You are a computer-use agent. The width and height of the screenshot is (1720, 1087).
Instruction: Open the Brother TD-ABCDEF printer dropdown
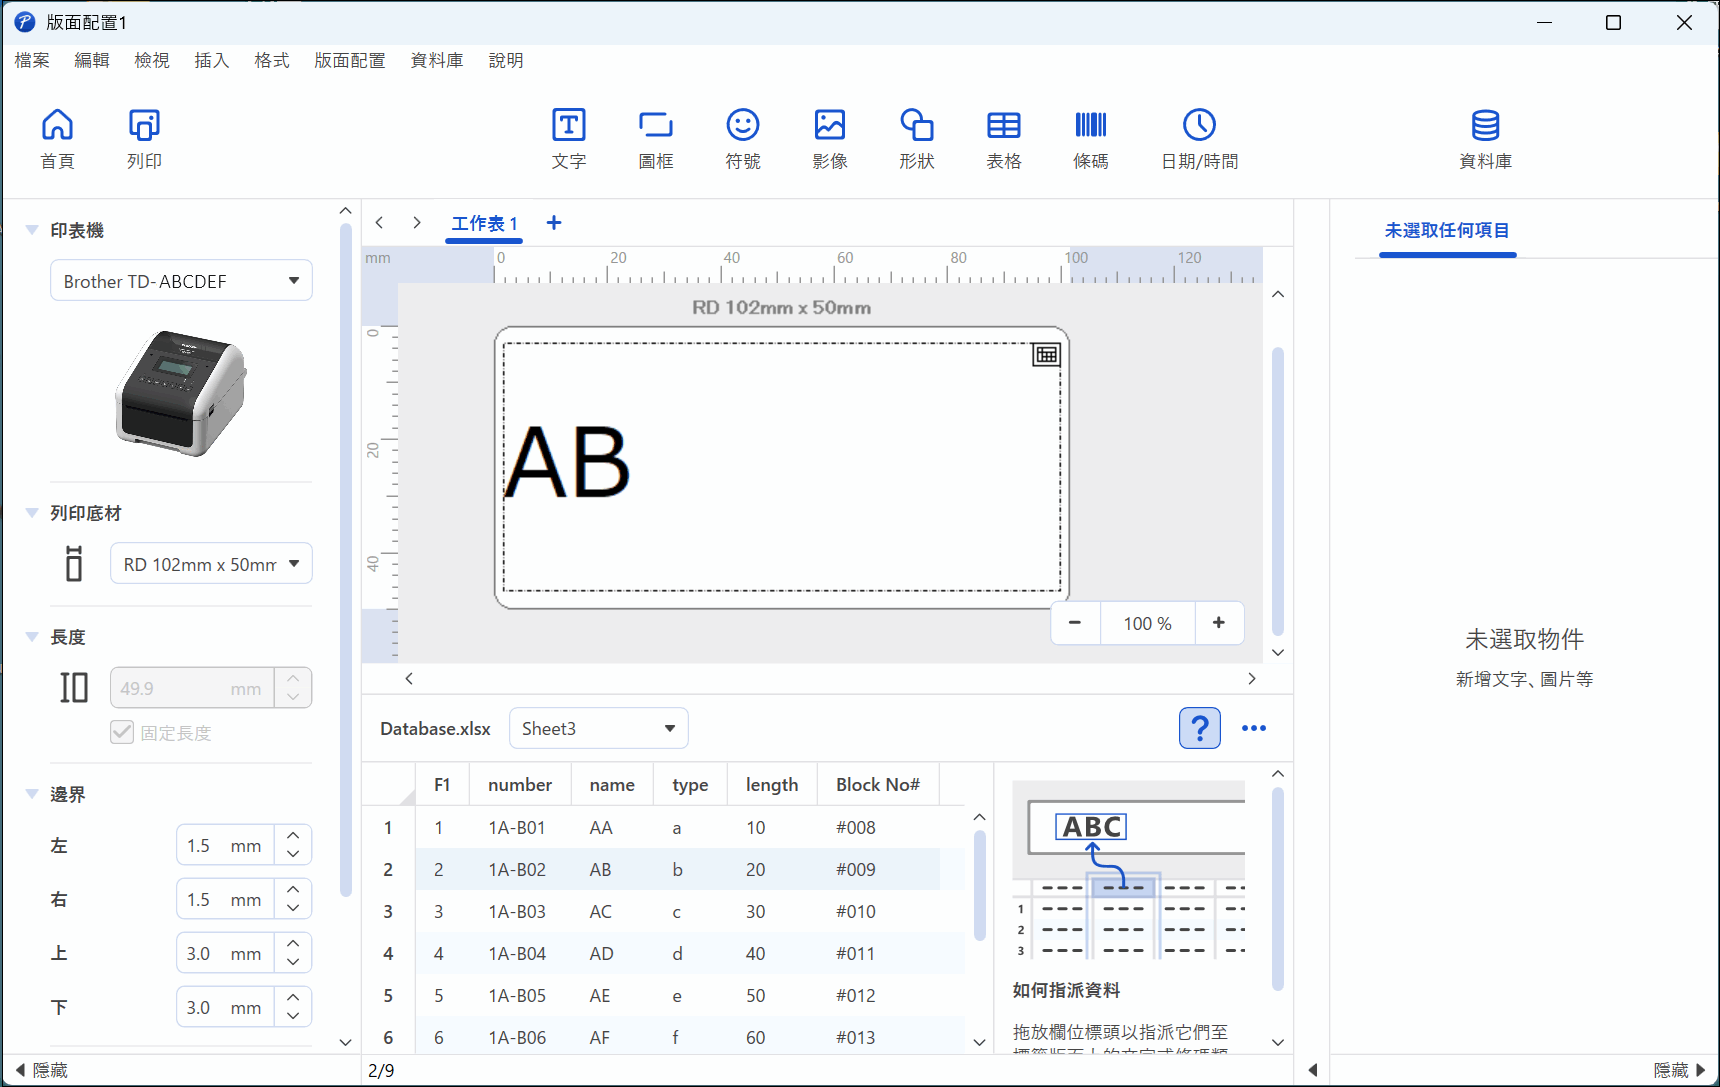pos(181,281)
